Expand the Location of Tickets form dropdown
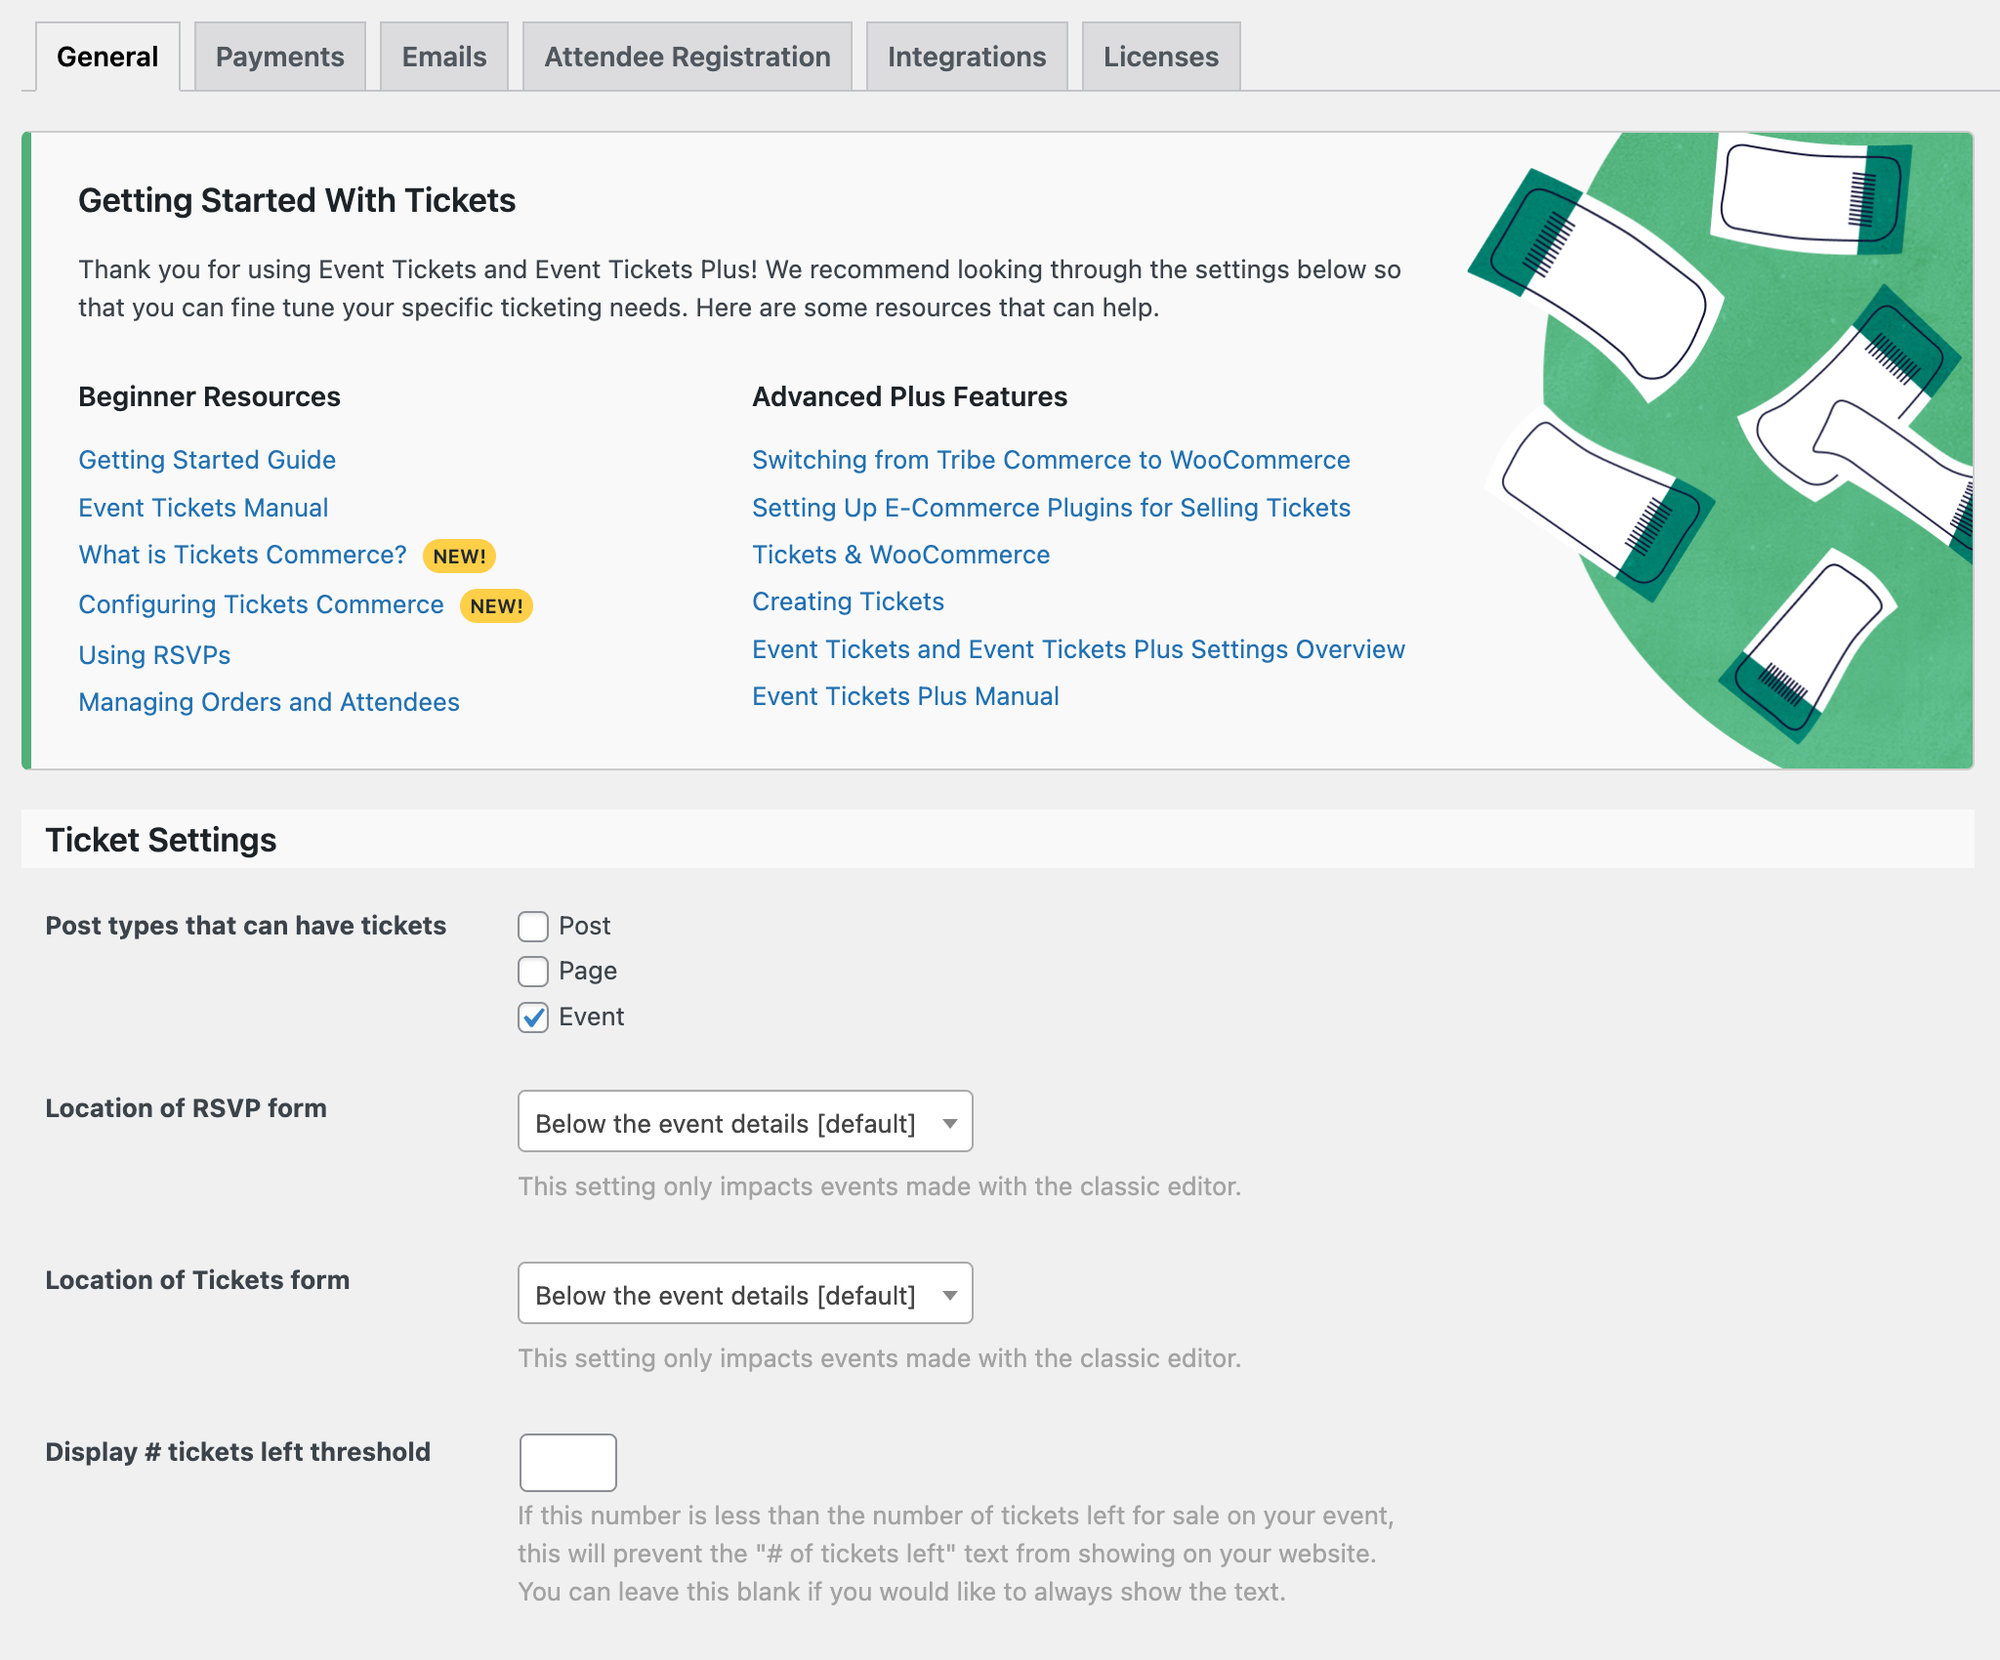 (x=744, y=1293)
